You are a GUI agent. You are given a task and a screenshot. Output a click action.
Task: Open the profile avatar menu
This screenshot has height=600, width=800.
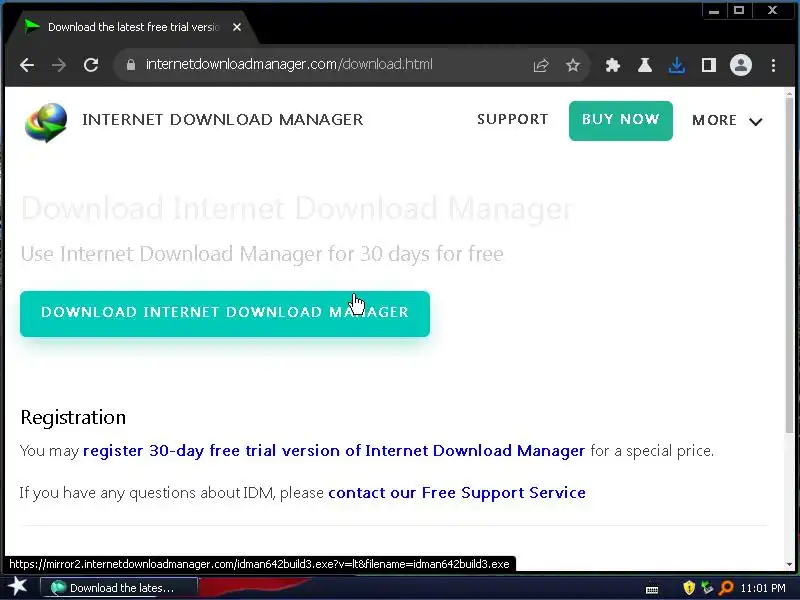[741, 65]
